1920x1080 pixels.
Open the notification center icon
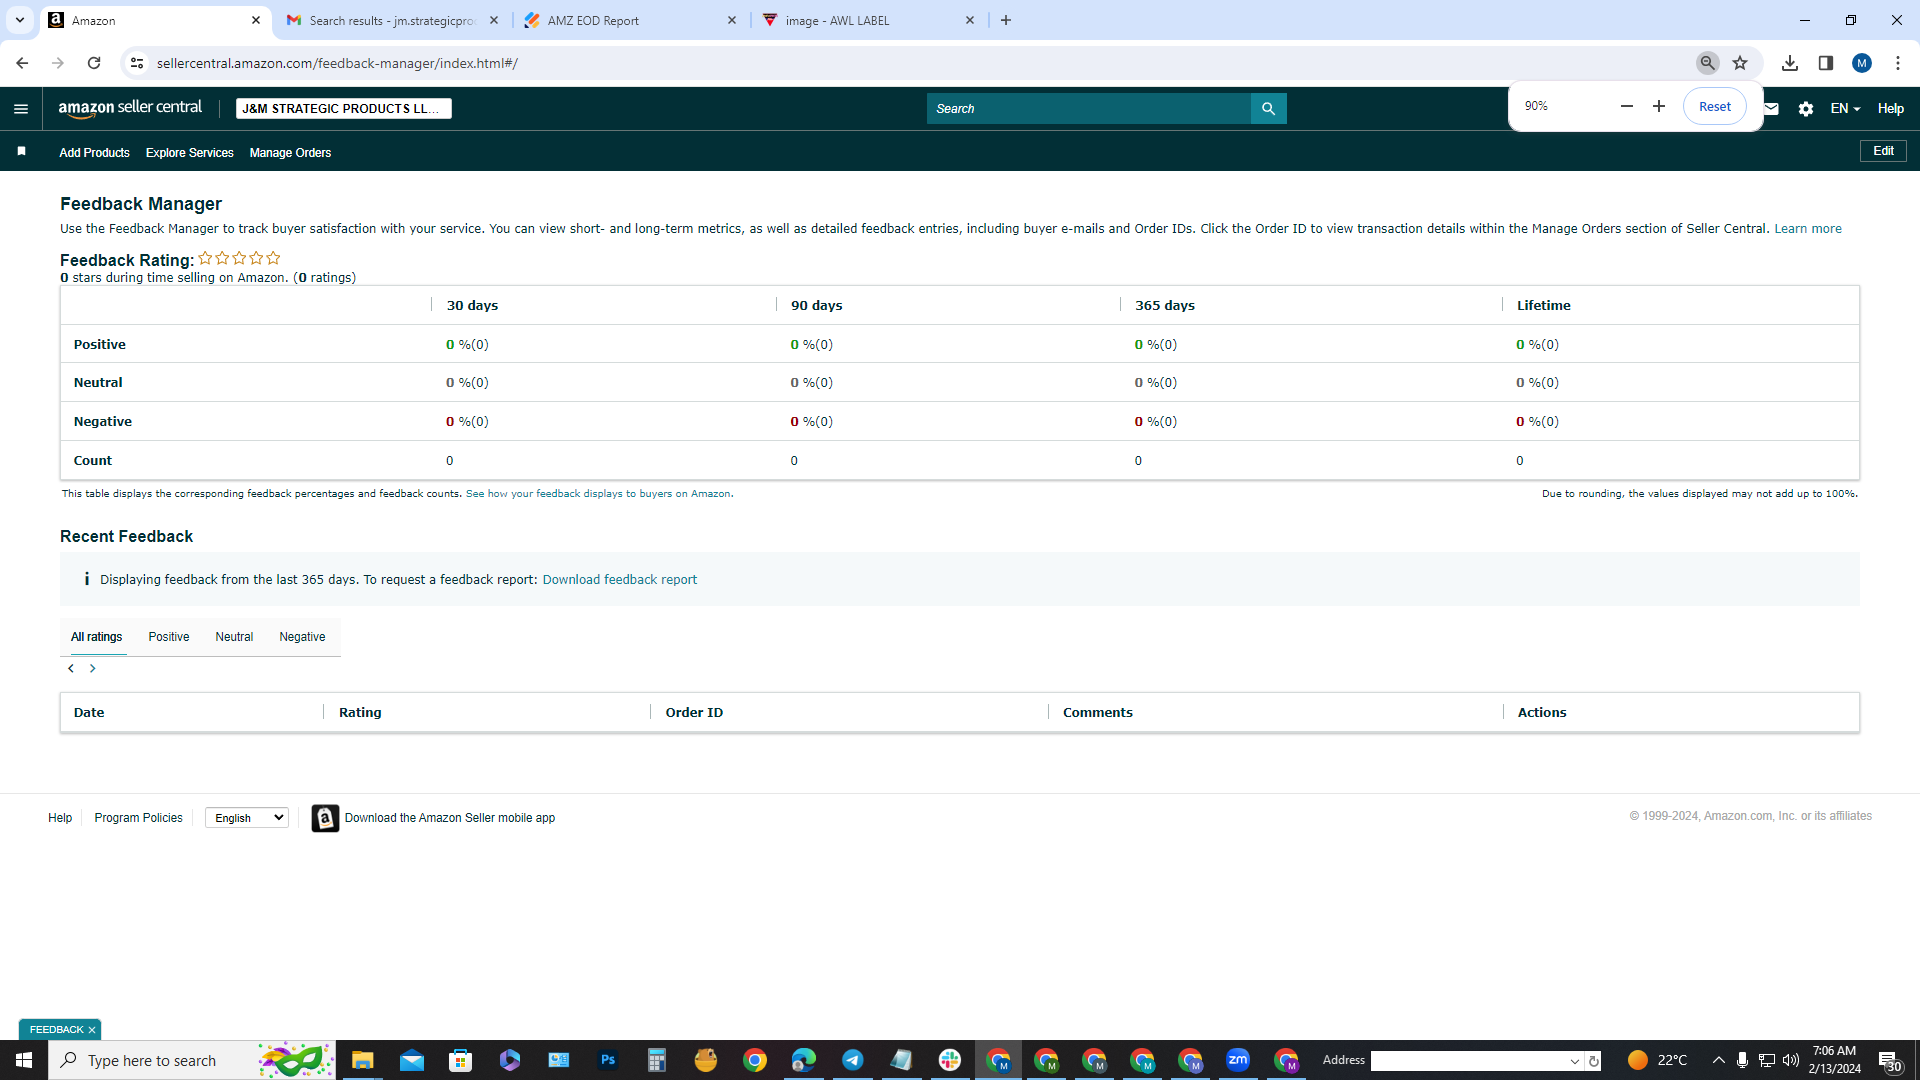1889,1060
